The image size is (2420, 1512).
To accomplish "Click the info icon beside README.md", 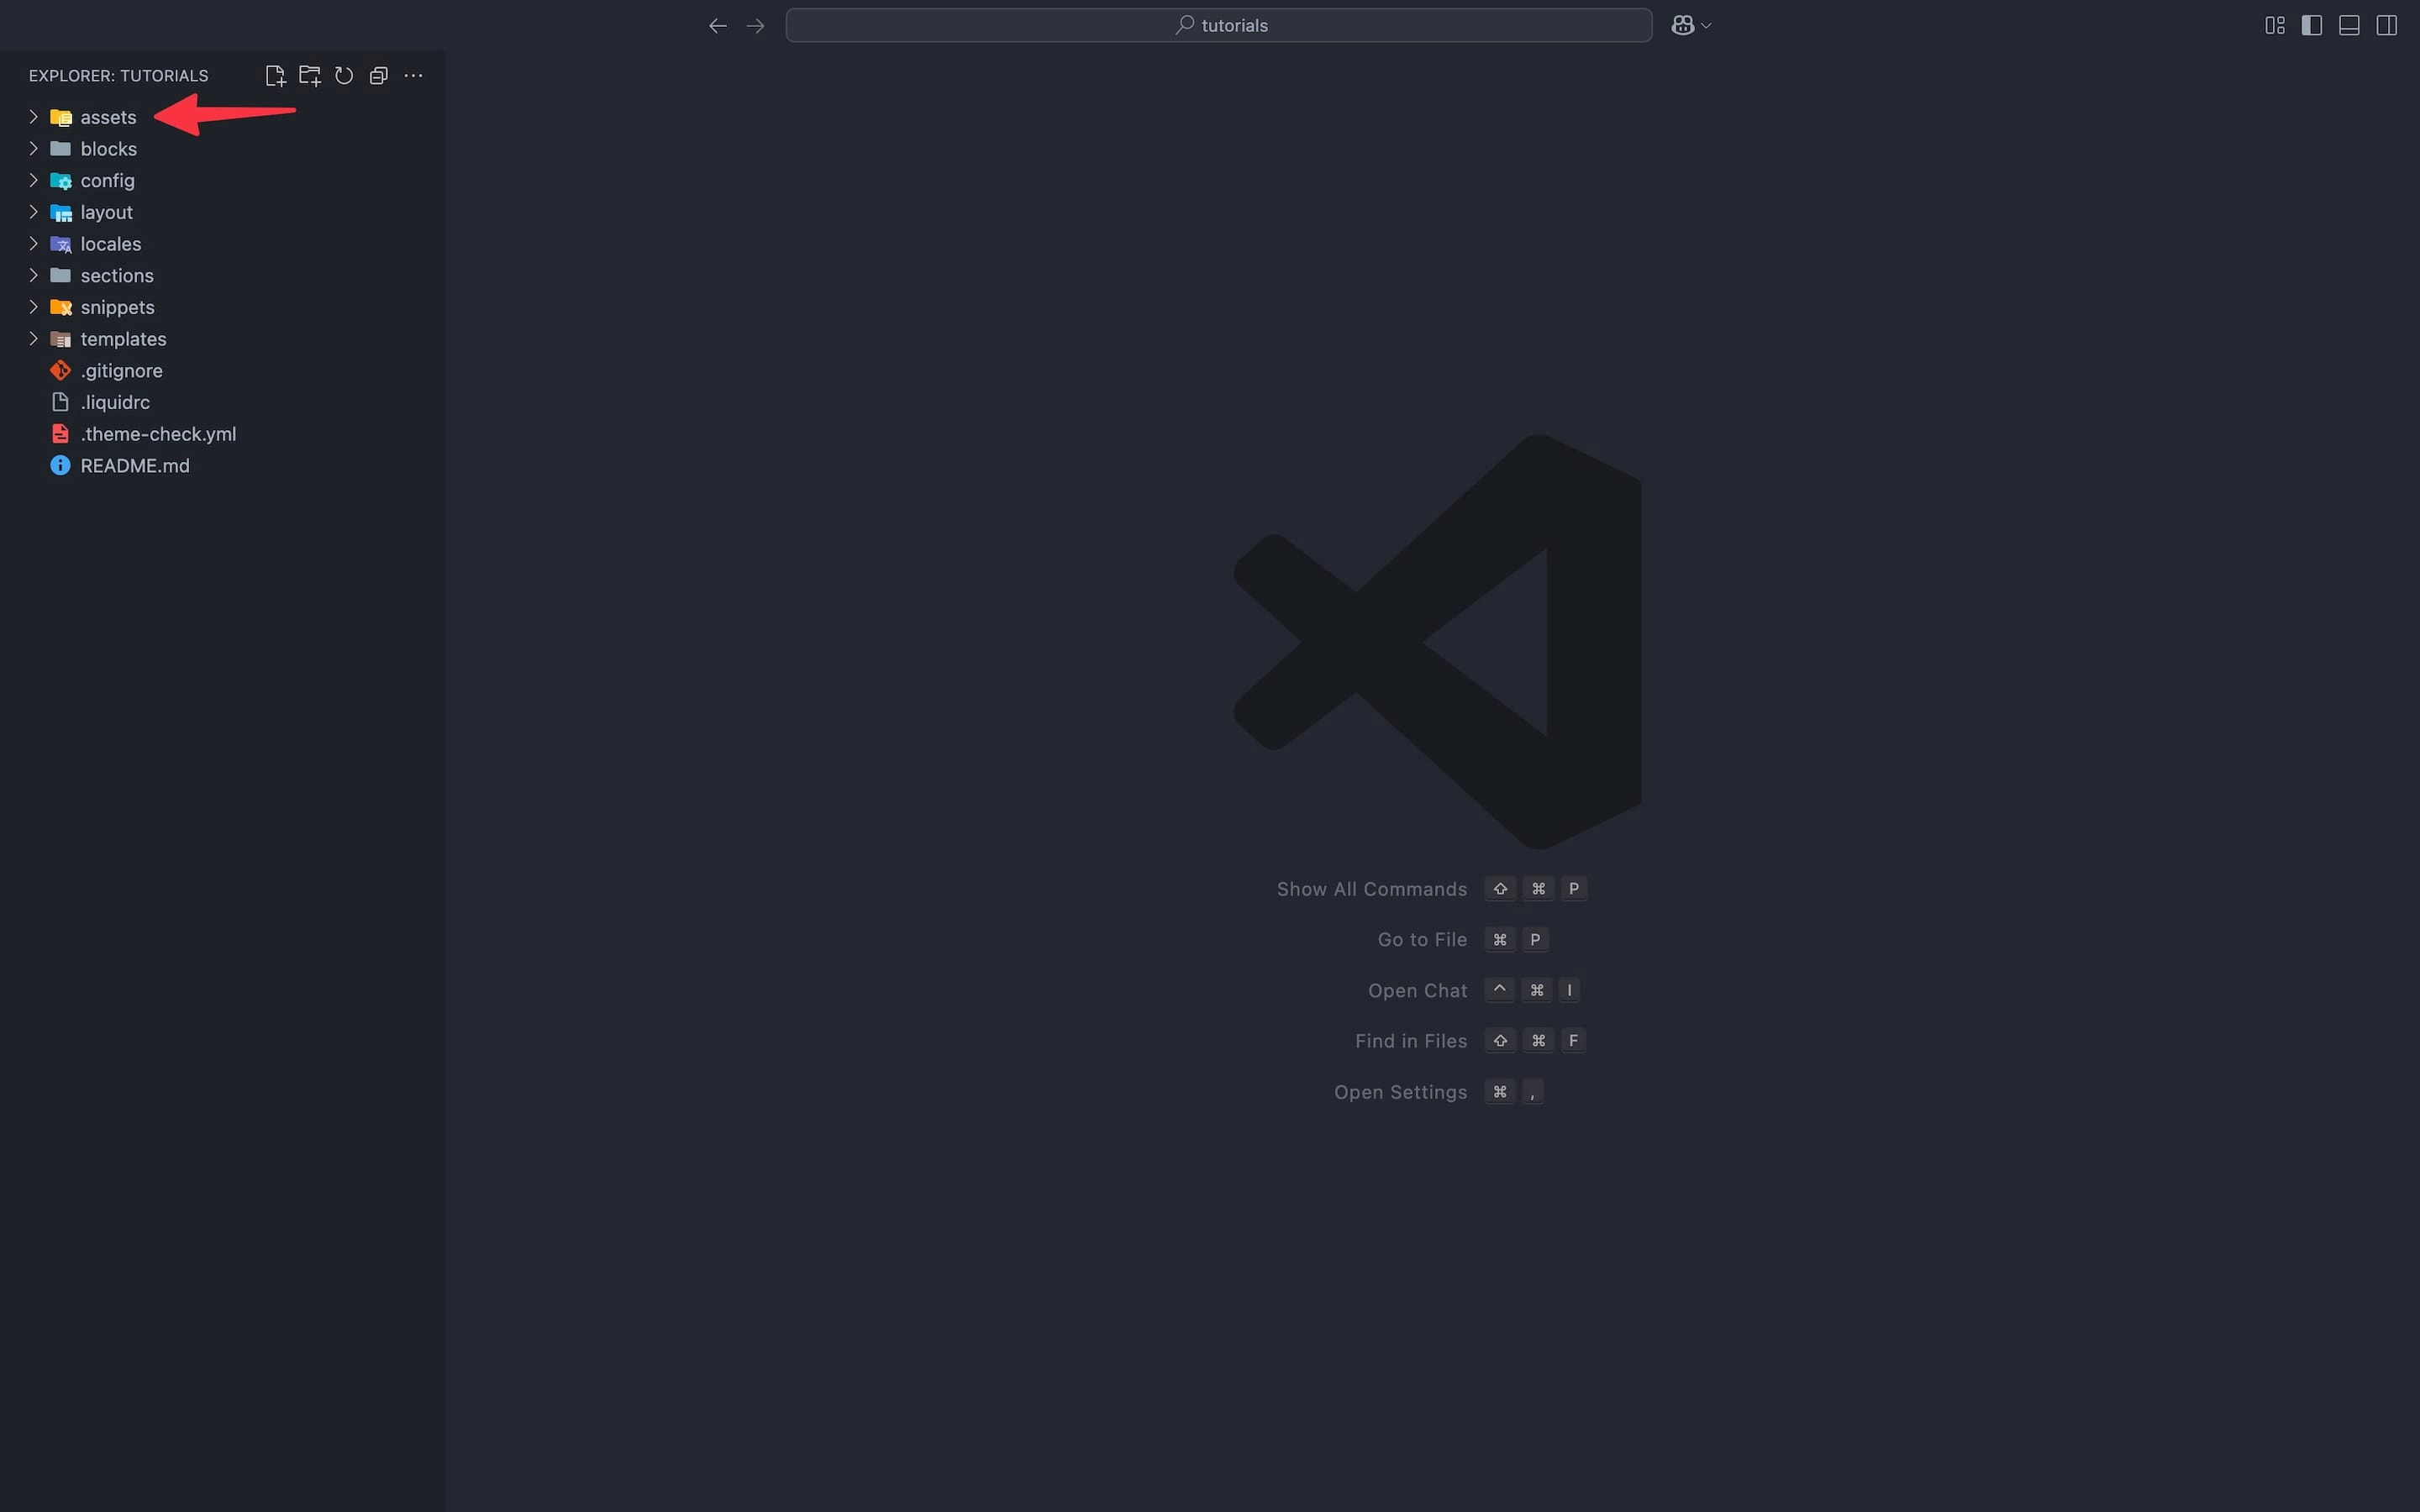I will [61, 466].
